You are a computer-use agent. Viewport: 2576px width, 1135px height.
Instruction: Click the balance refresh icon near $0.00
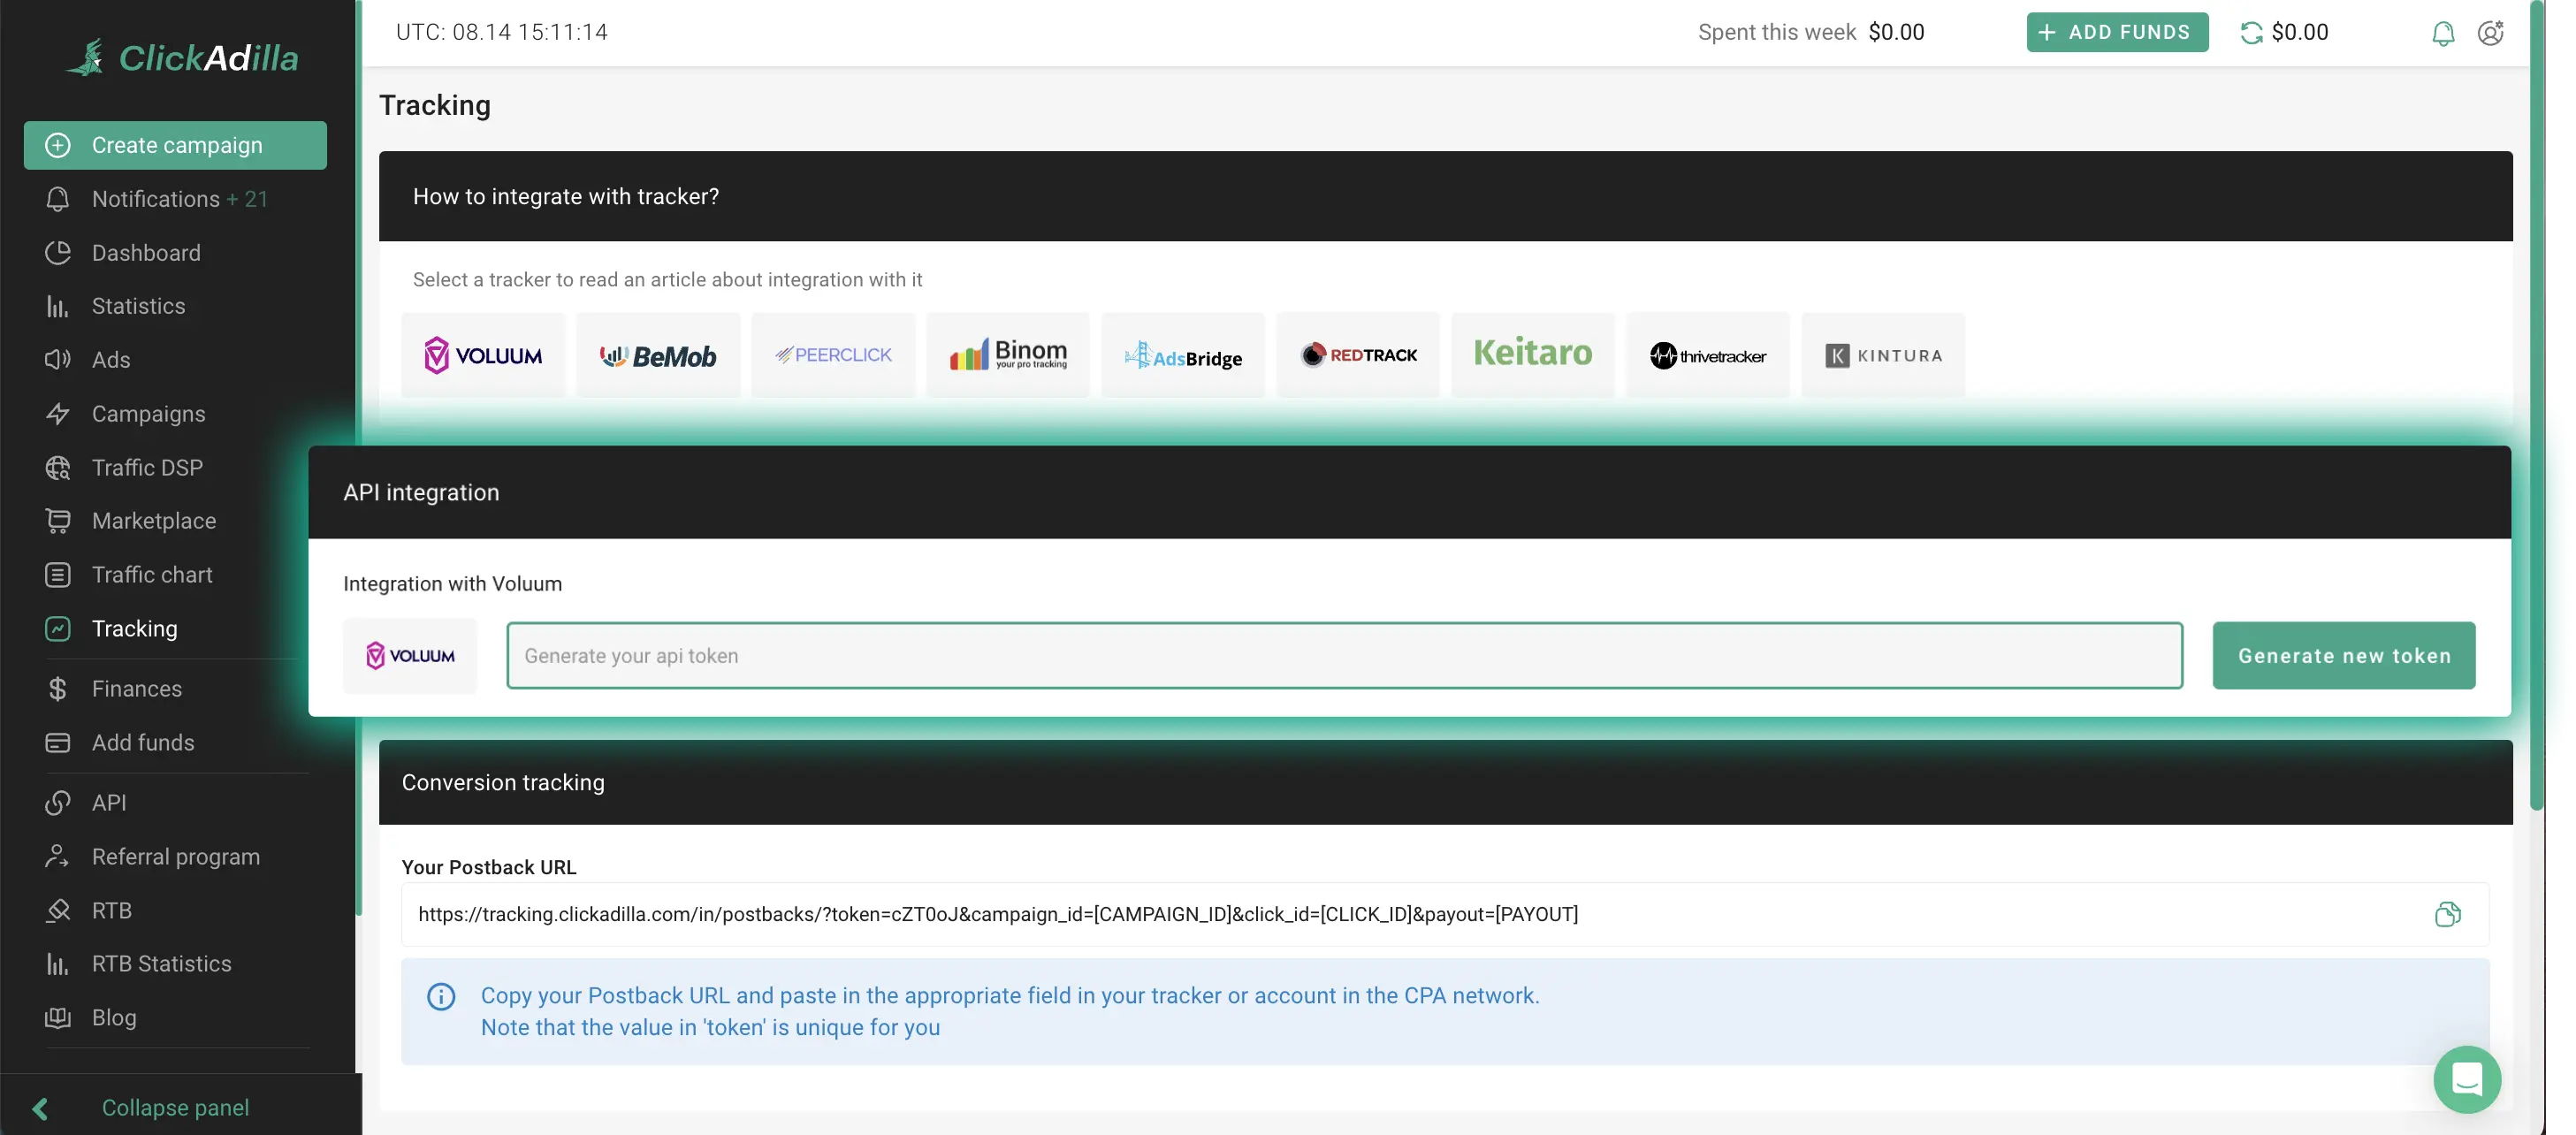(x=2251, y=32)
